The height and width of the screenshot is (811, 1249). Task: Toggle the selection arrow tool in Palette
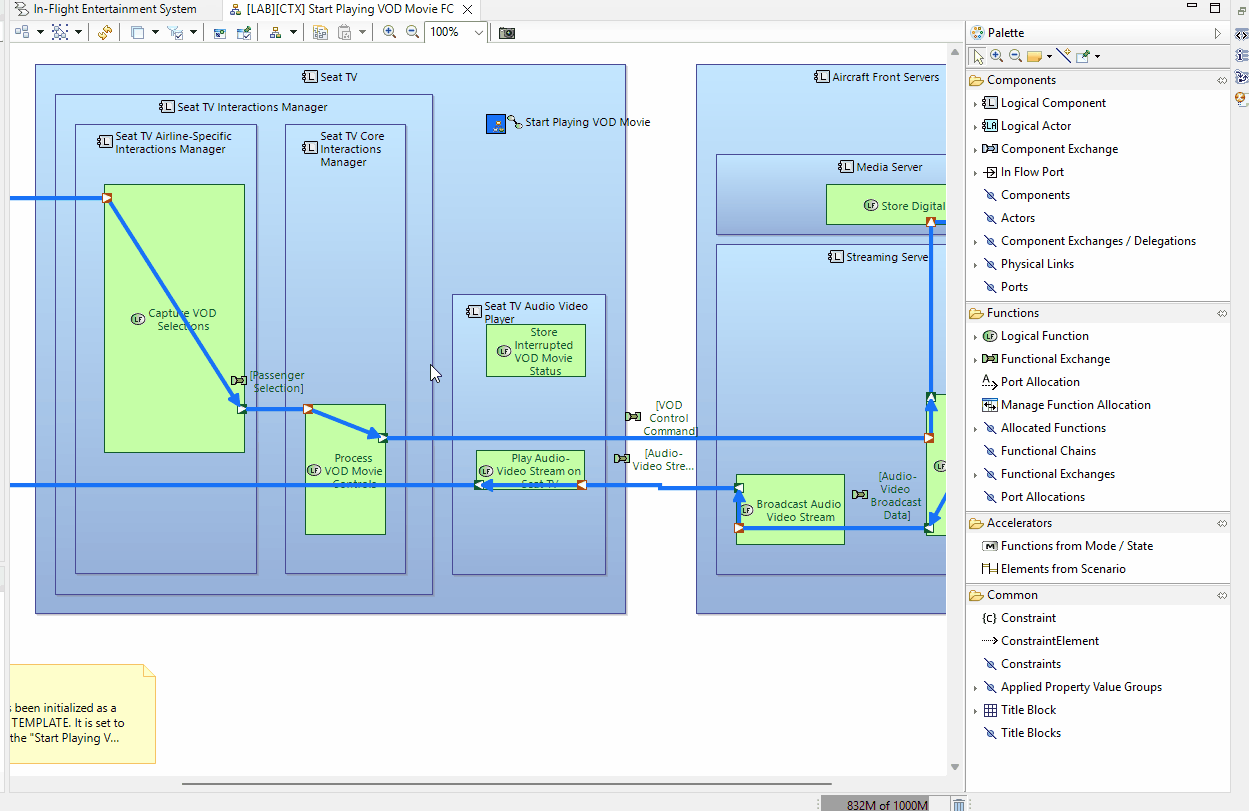click(978, 56)
